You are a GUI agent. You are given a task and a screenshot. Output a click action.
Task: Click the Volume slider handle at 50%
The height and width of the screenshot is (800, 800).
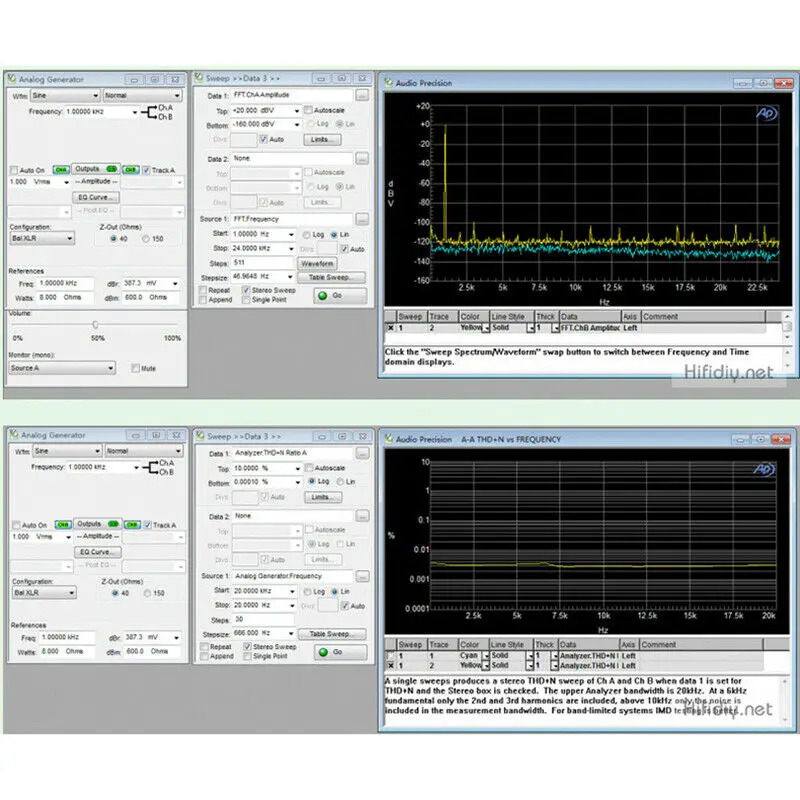[x=95, y=324]
